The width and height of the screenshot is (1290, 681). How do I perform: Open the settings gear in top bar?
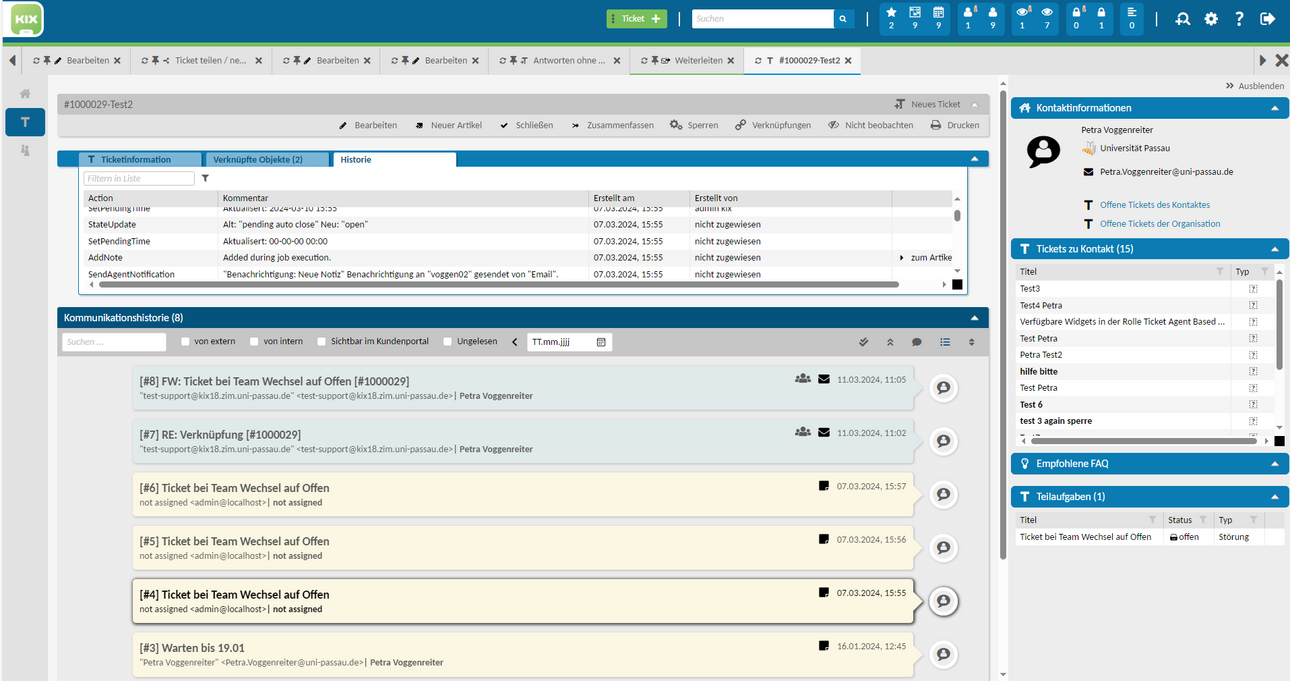click(1211, 18)
